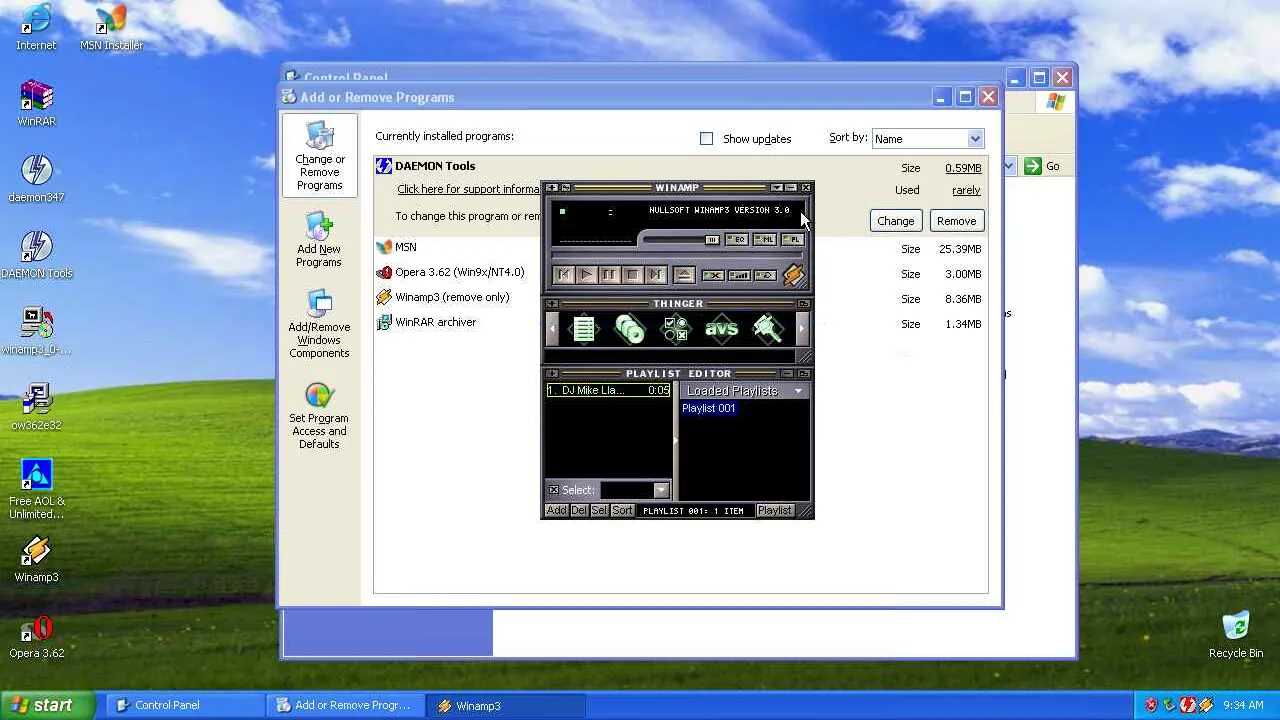The height and width of the screenshot is (720, 1280).
Task: Click the Winamp lightning logo in the player
Action: pos(793,275)
